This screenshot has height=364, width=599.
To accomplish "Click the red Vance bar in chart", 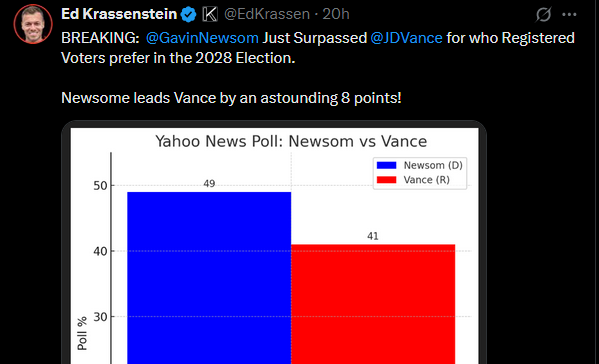I will pyautogui.click(x=373, y=304).
